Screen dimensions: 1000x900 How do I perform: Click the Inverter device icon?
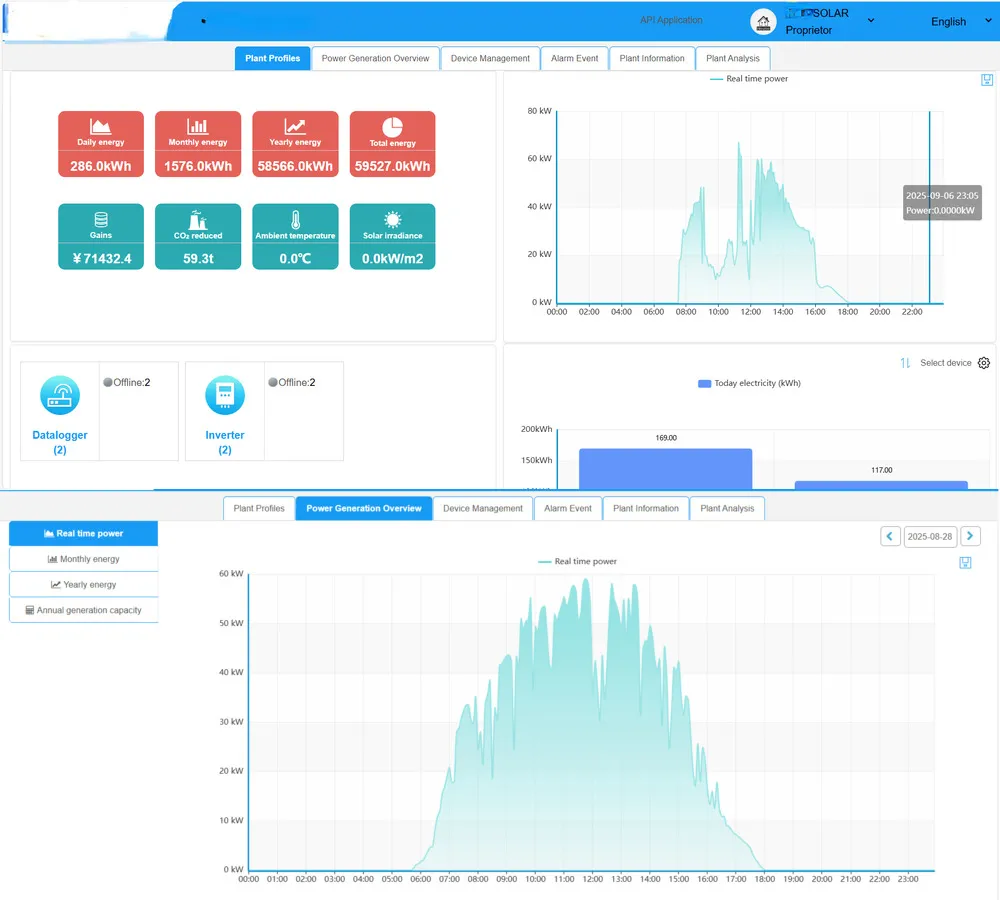pos(224,396)
